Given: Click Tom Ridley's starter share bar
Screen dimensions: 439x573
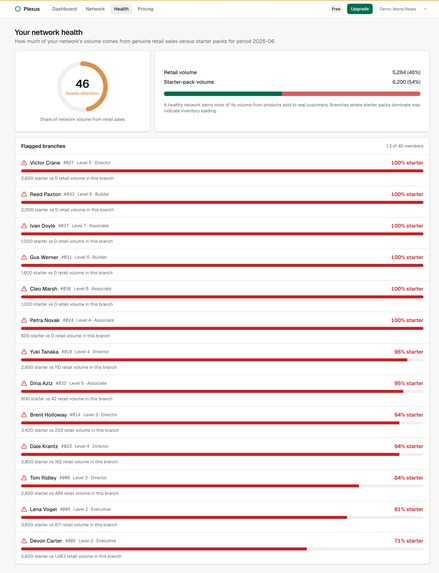Looking at the screenshot, I should coord(222,486).
